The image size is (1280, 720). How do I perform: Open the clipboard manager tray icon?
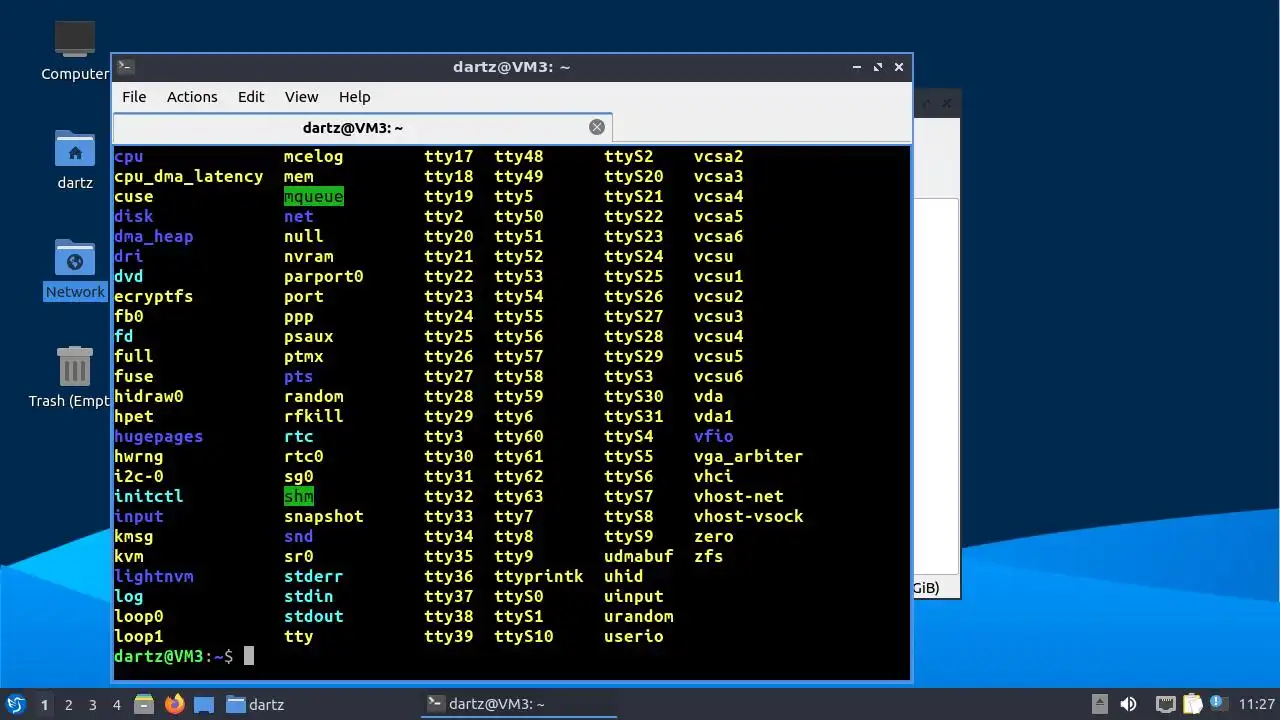click(x=1191, y=704)
